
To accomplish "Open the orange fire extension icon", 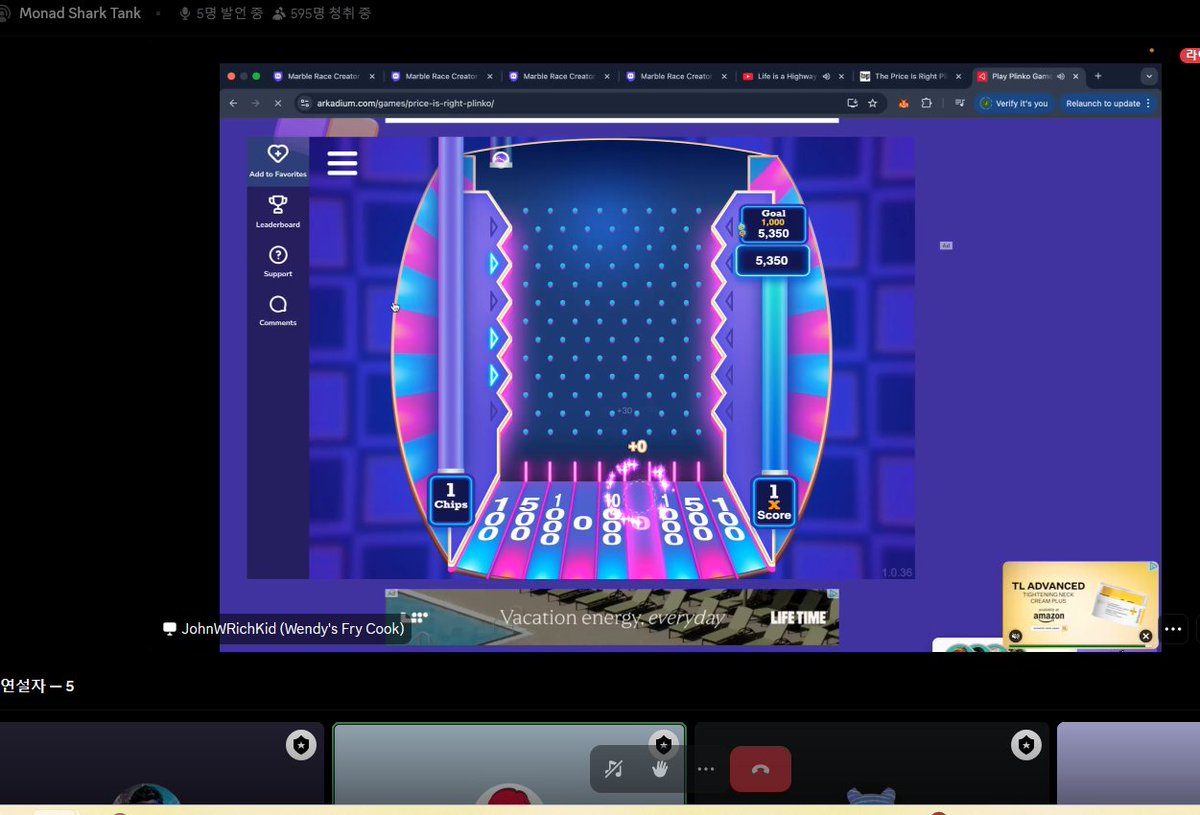I will pyautogui.click(x=904, y=103).
